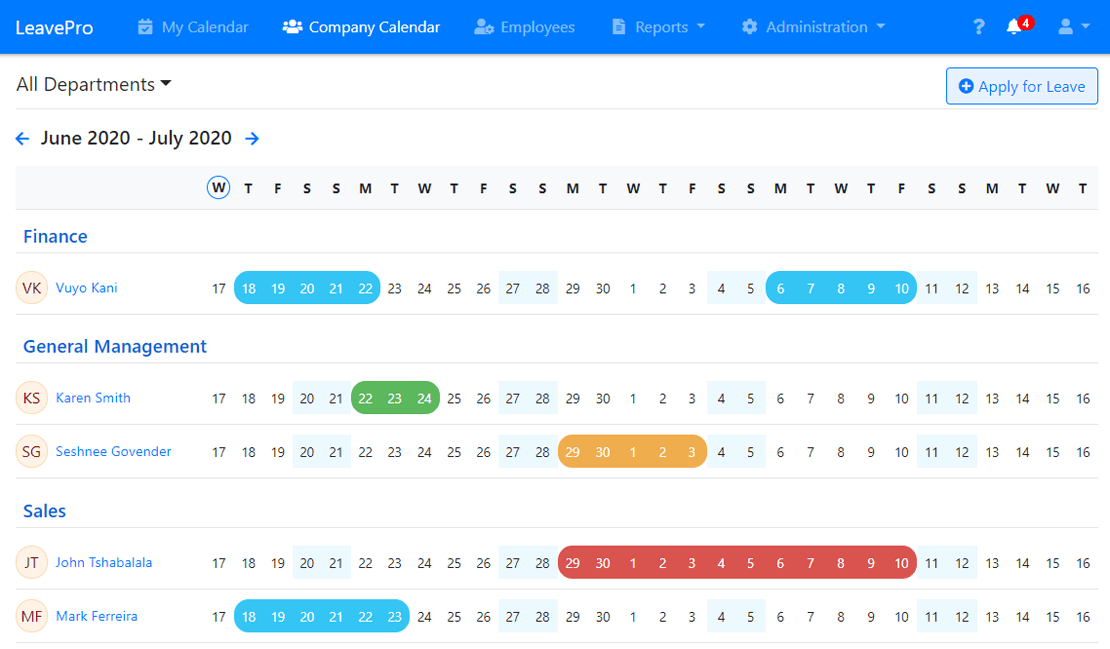The width and height of the screenshot is (1110, 649).
Task: Click the Apply for Leave button
Action: click(x=1022, y=86)
